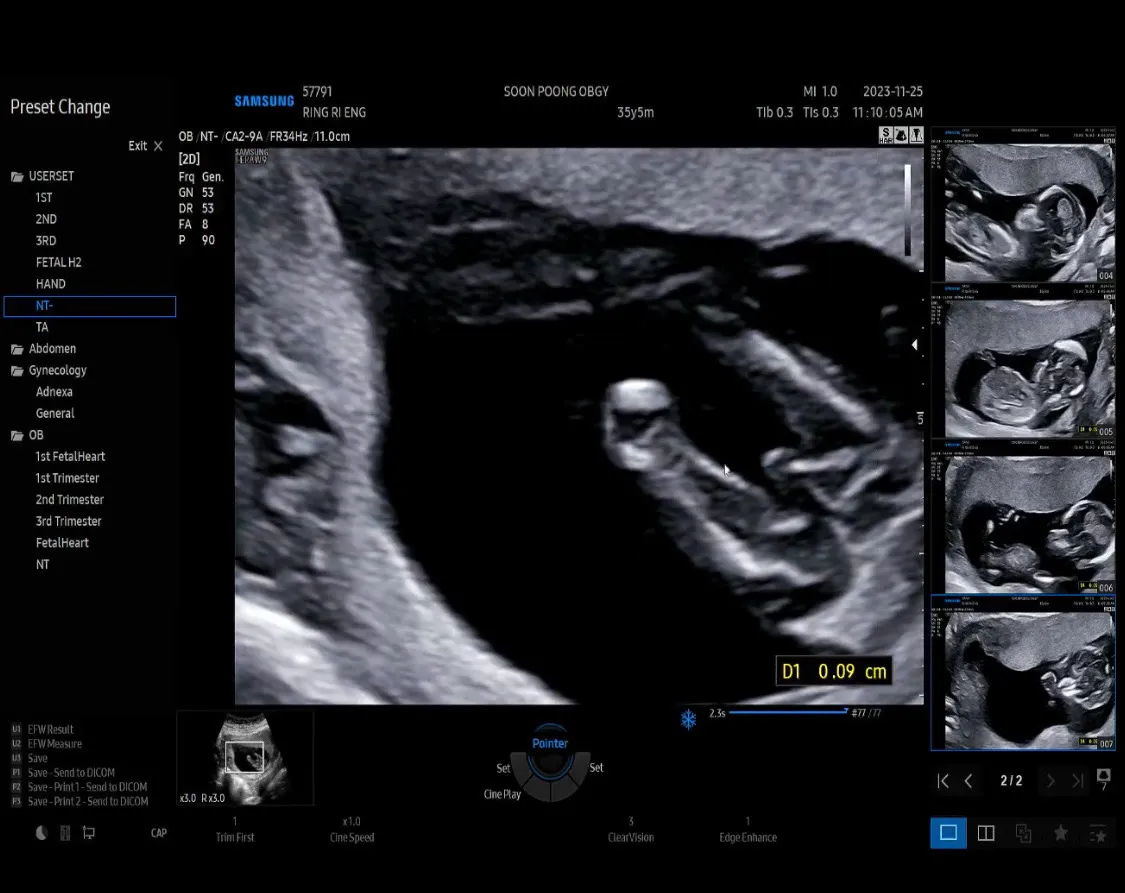
Task: Click the grayscale map bar
Action: point(908,209)
